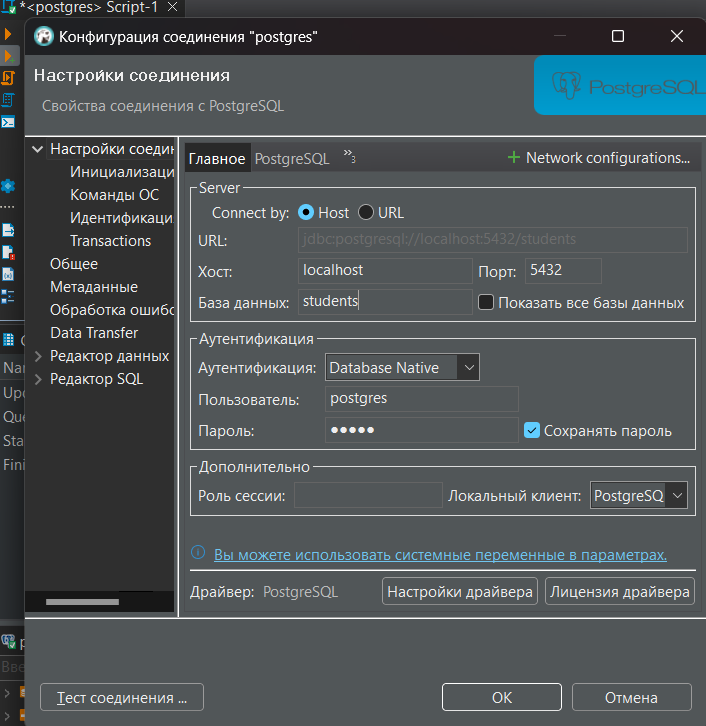Follow the системные переменные в параметрах link
Image resolution: width=706 pixels, height=726 pixels.
click(440, 555)
